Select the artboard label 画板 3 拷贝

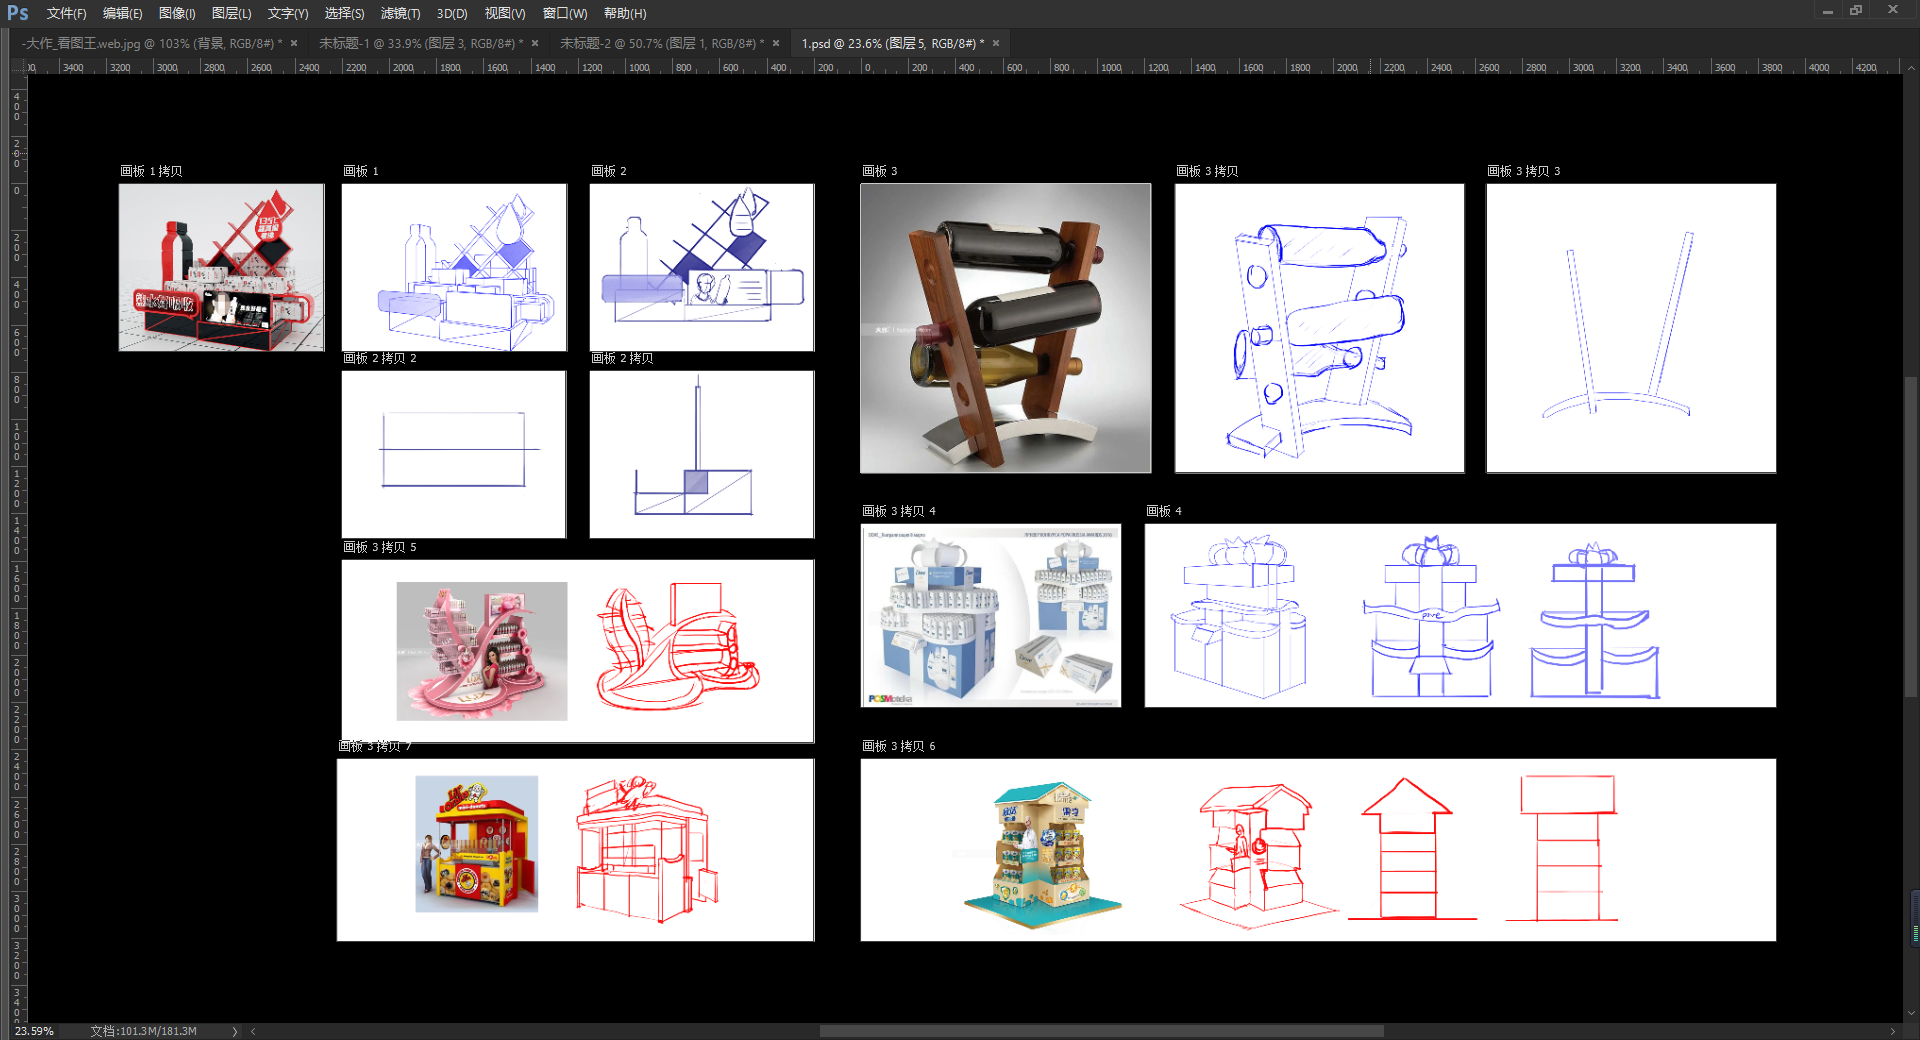tap(1207, 171)
